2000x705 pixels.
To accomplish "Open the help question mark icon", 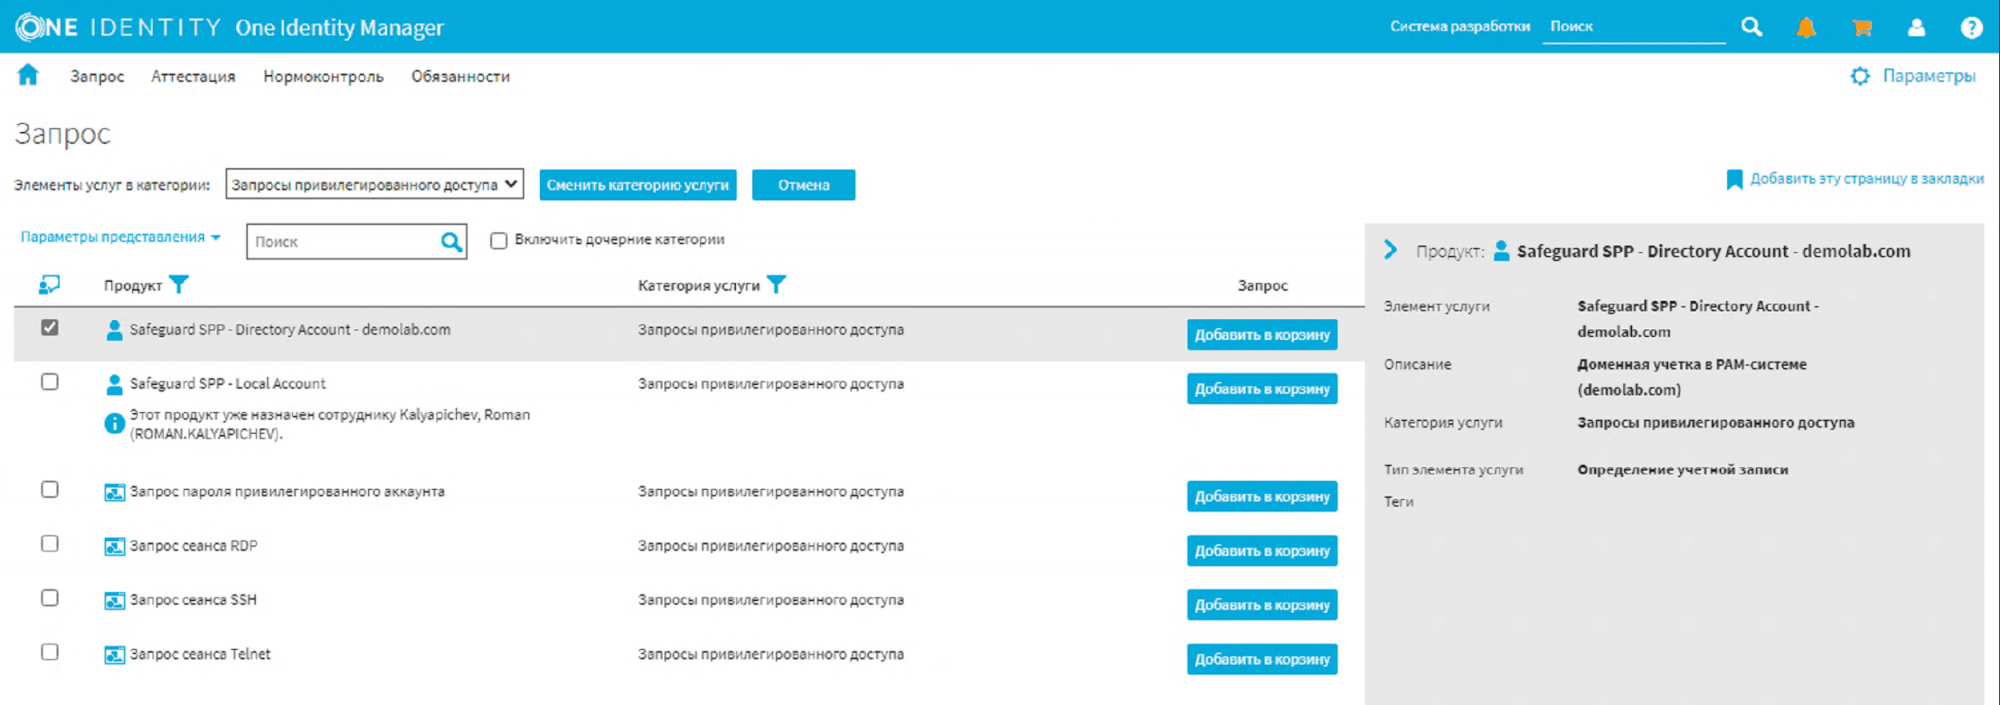I will [x=1971, y=28].
